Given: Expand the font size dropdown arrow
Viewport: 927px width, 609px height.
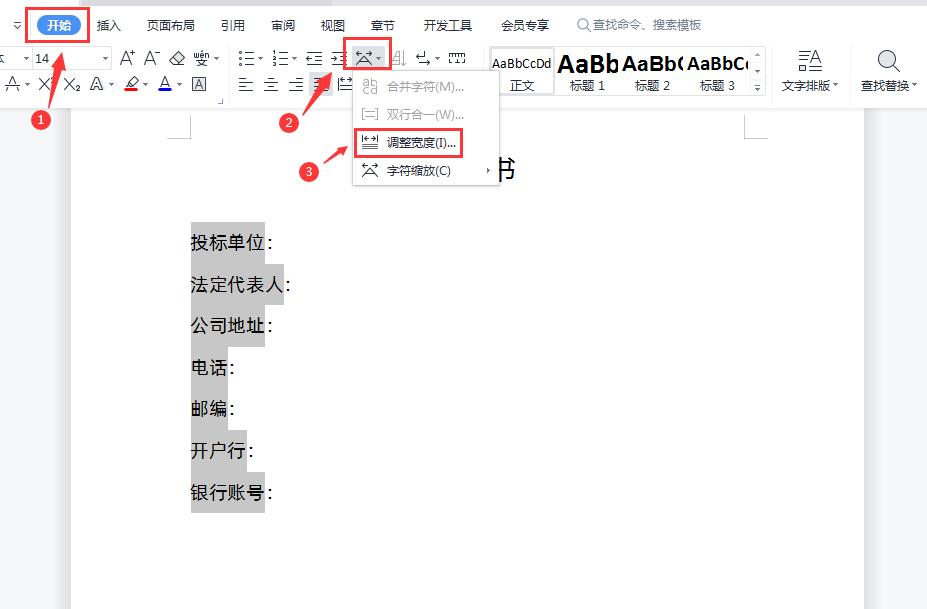Looking at the screenshot, I should pyautogui.click(x=105, y=59).
